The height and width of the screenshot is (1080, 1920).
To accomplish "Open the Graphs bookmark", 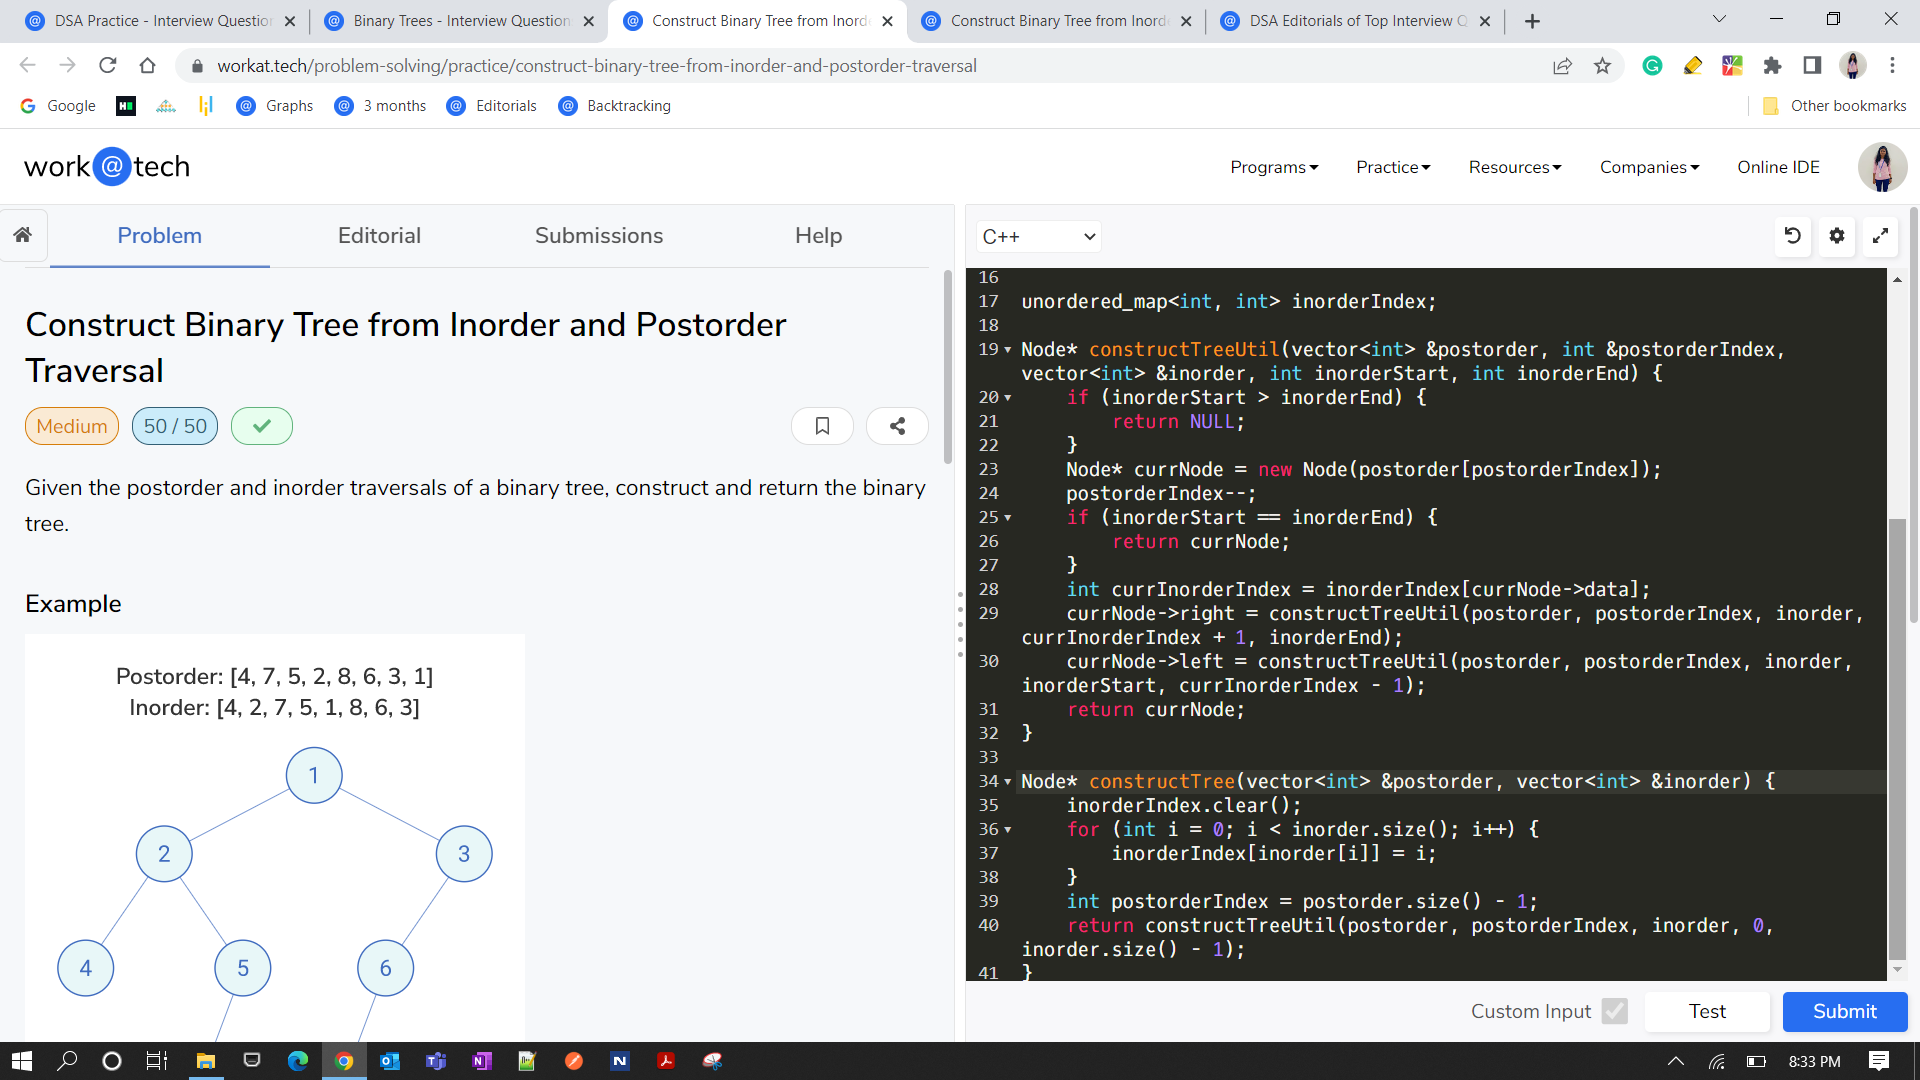I will [275, 106].
